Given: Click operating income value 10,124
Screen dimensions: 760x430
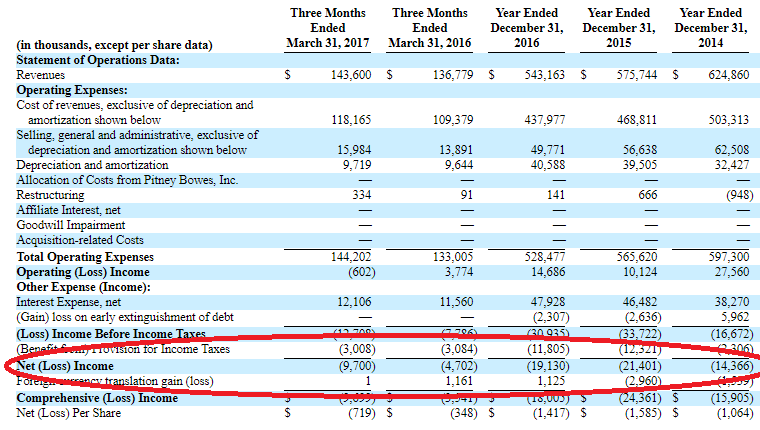Looking at the screenshot, I should click(640, 272).
